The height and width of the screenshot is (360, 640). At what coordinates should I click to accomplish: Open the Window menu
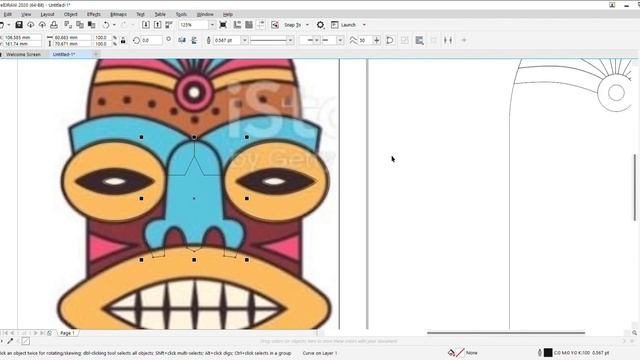205,14
